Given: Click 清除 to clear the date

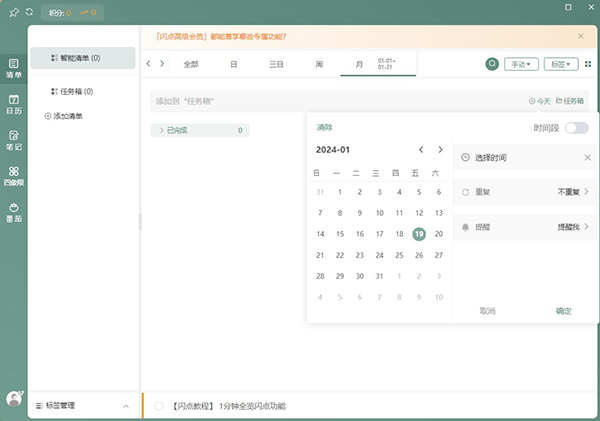Looking at the screenshot, I should (325, 128).
